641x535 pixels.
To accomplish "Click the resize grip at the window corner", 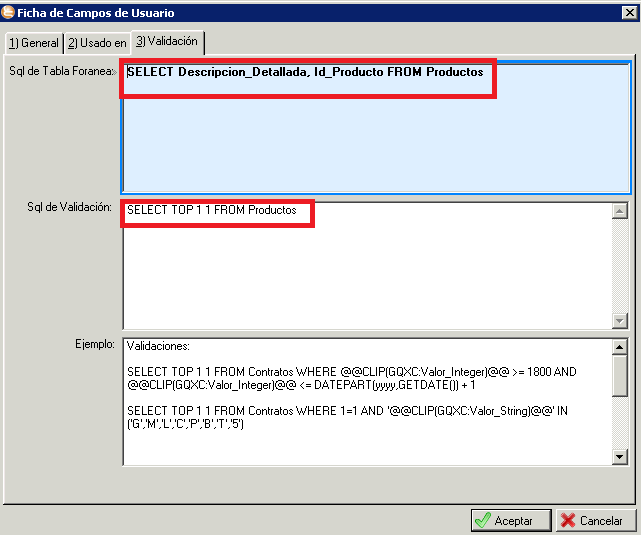I will (634, 528).
